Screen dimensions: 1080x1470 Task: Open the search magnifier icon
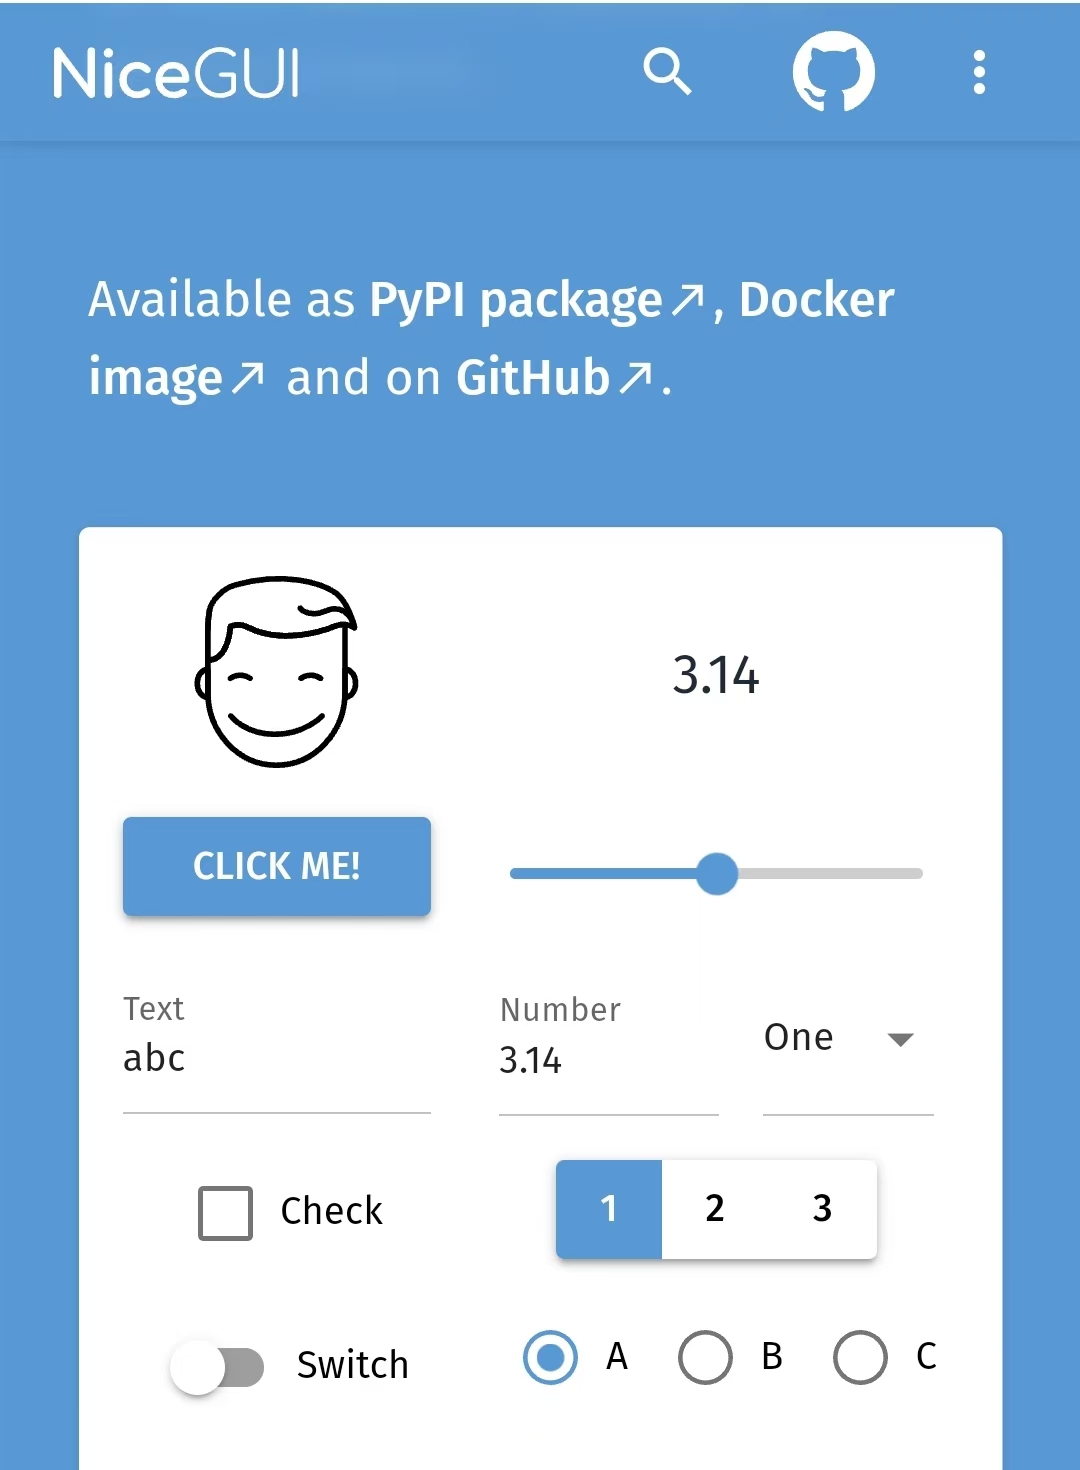coord(667,72)
